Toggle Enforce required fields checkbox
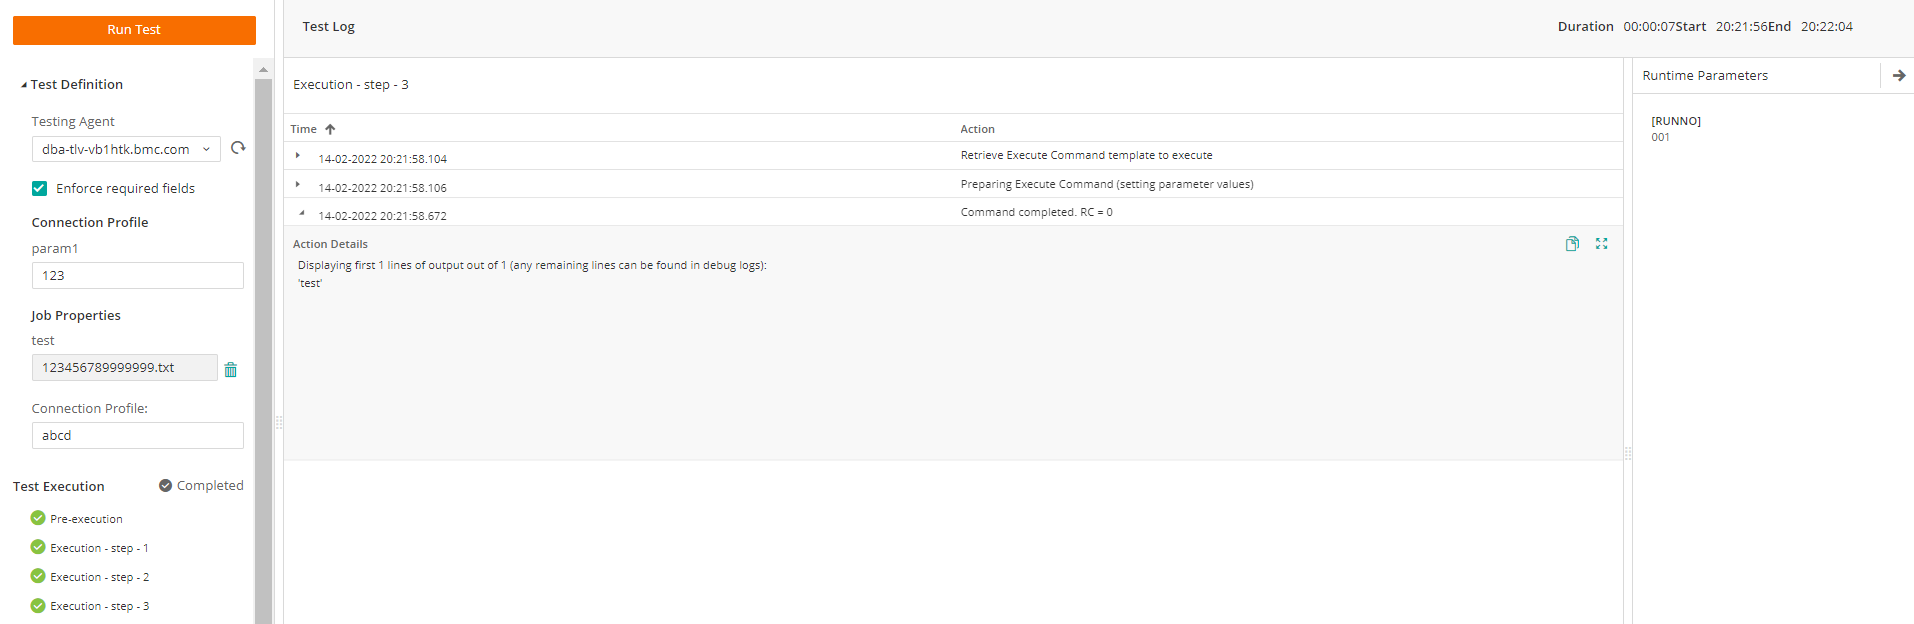1914x624 pixels. (40, 188)
